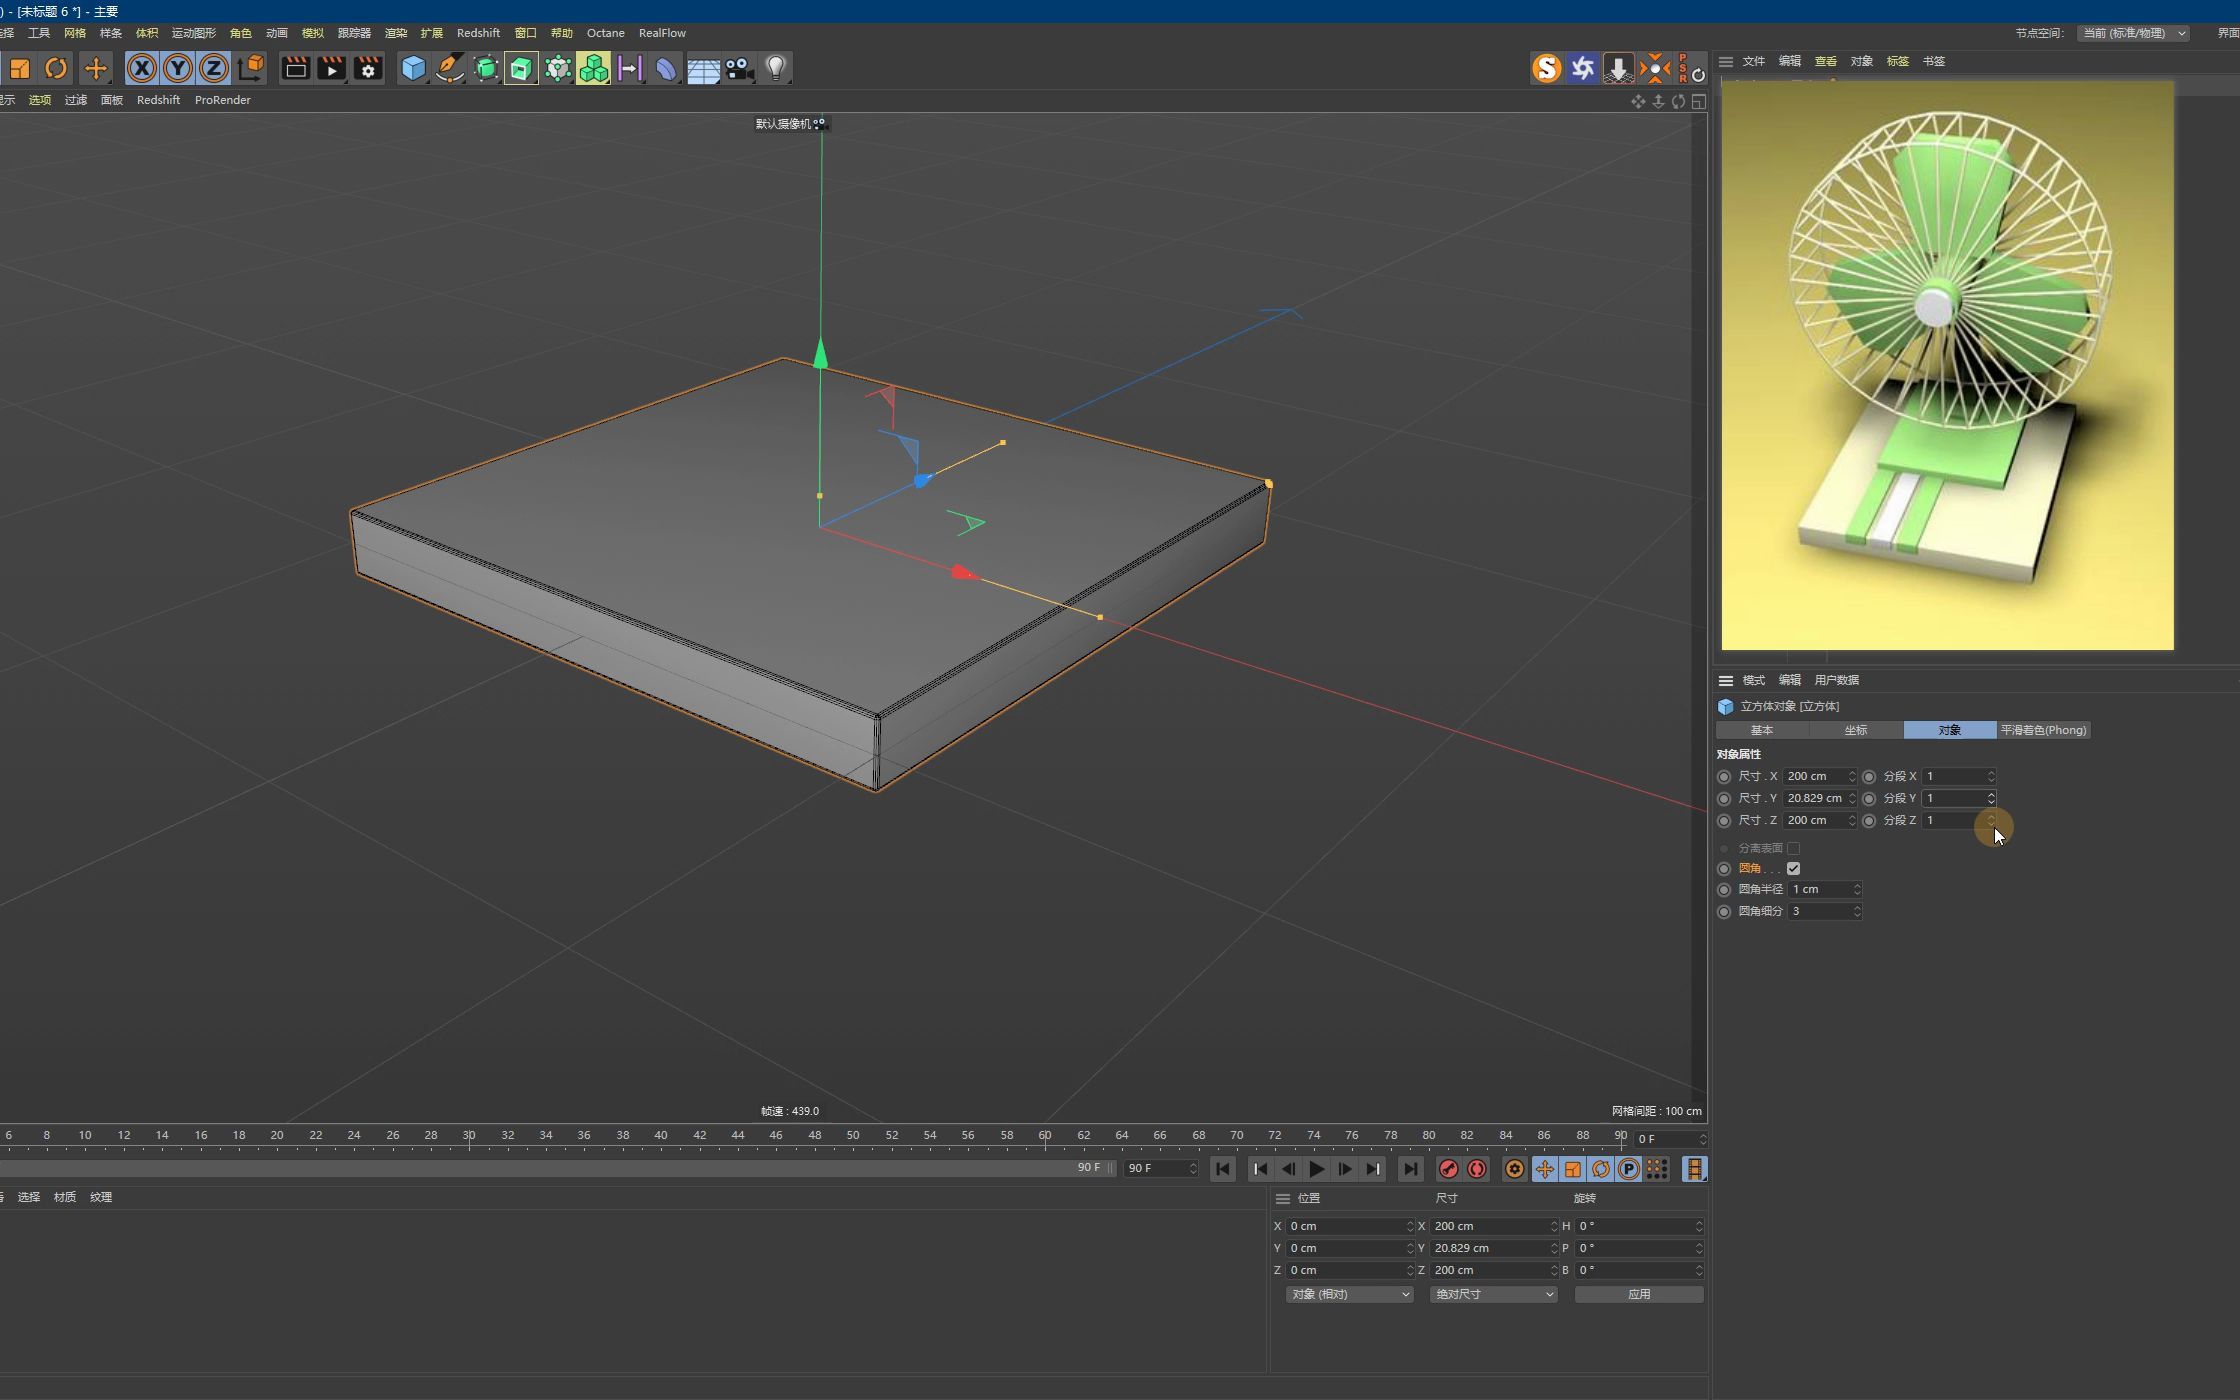
Task: Click the volume builder icon
Action: click(557, 68)
